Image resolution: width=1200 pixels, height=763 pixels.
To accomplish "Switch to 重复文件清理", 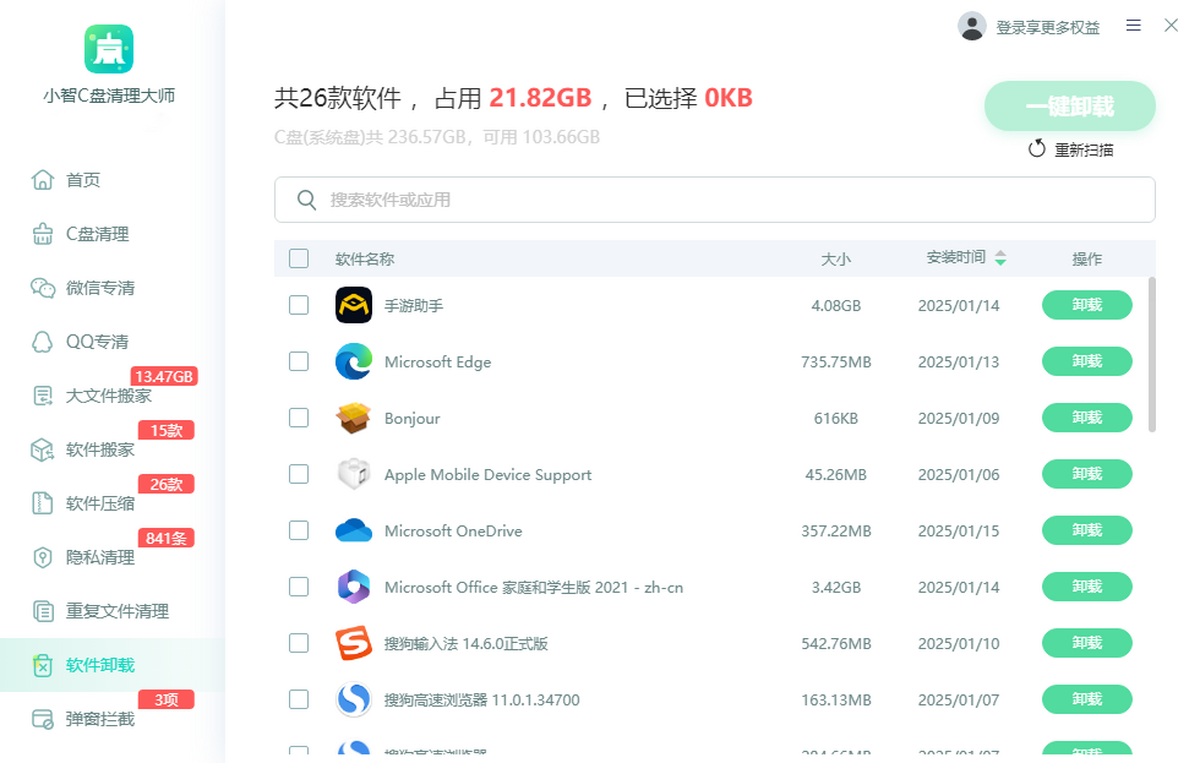I will point(117,611).
